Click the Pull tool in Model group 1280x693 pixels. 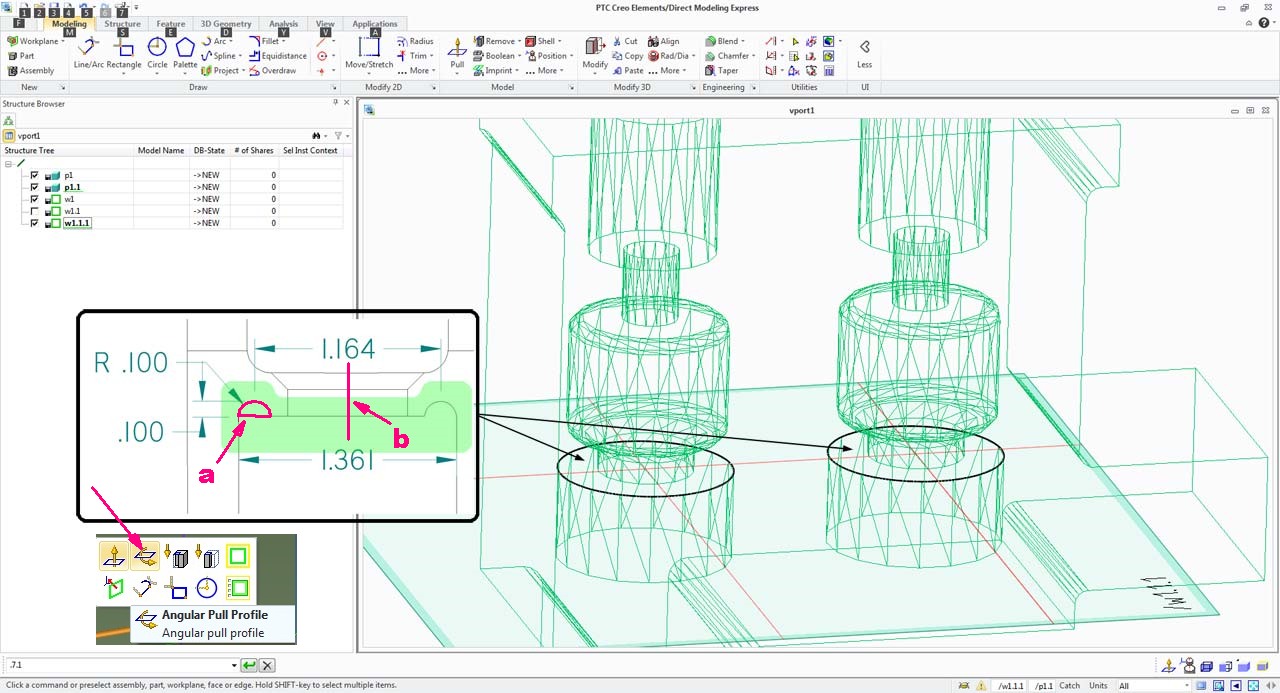(x=457, y=53)
